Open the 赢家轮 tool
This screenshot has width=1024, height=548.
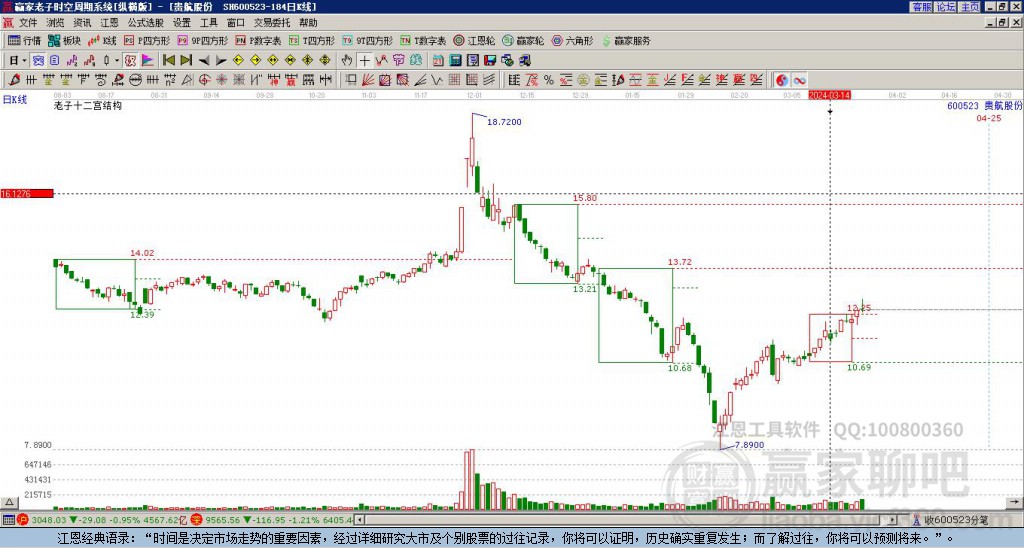tap(523, 40)
